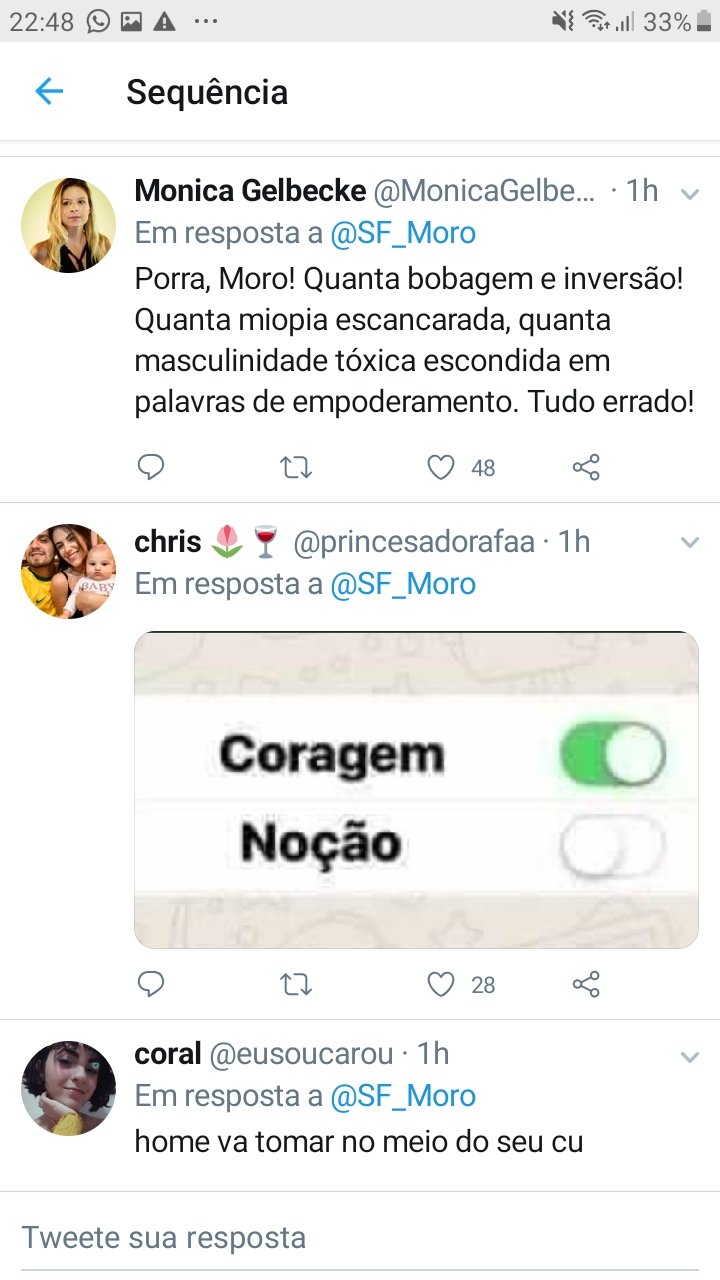Share Monica Gelbecke's tweet
The width and height of the screenshot is (720, 1280).
(586, 467)
